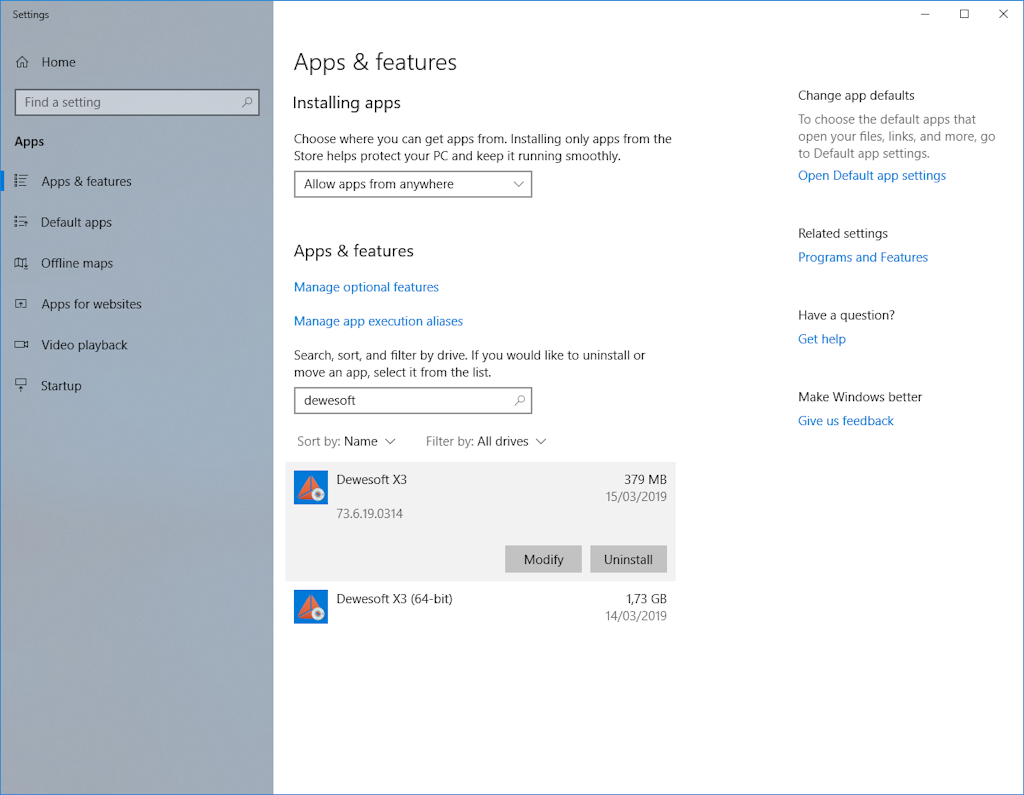Screen dimensions: 1024x795
Task: Click the Get help link
Action: (x=822, y=339)
